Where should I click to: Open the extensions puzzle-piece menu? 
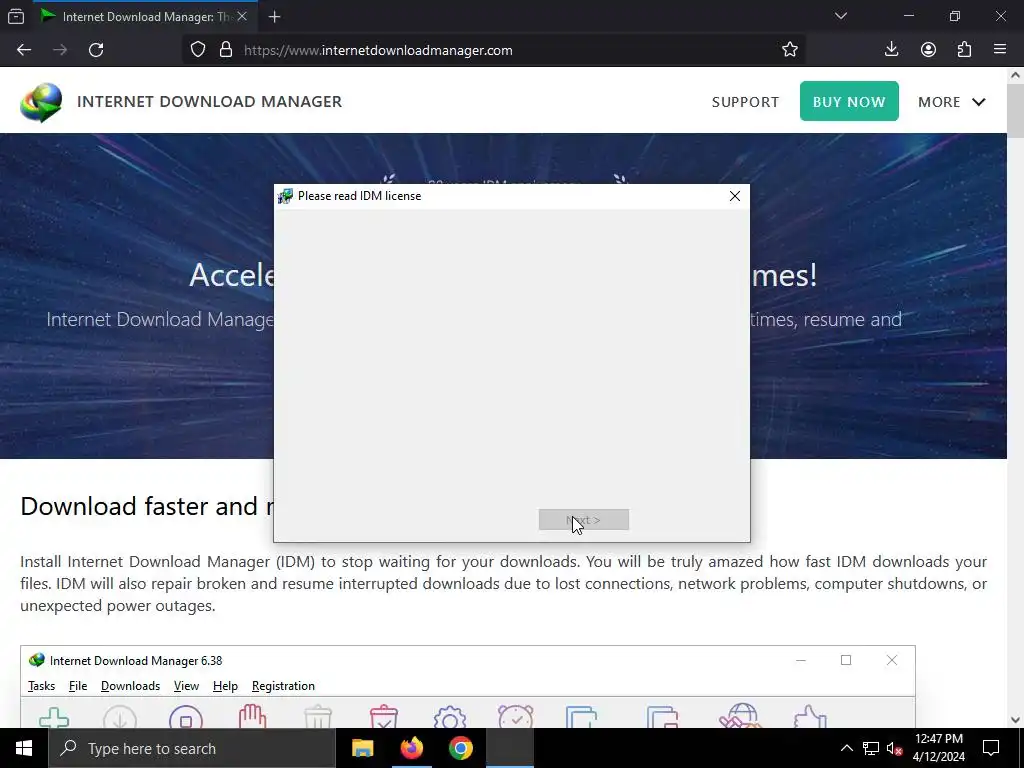click(964, 50)
